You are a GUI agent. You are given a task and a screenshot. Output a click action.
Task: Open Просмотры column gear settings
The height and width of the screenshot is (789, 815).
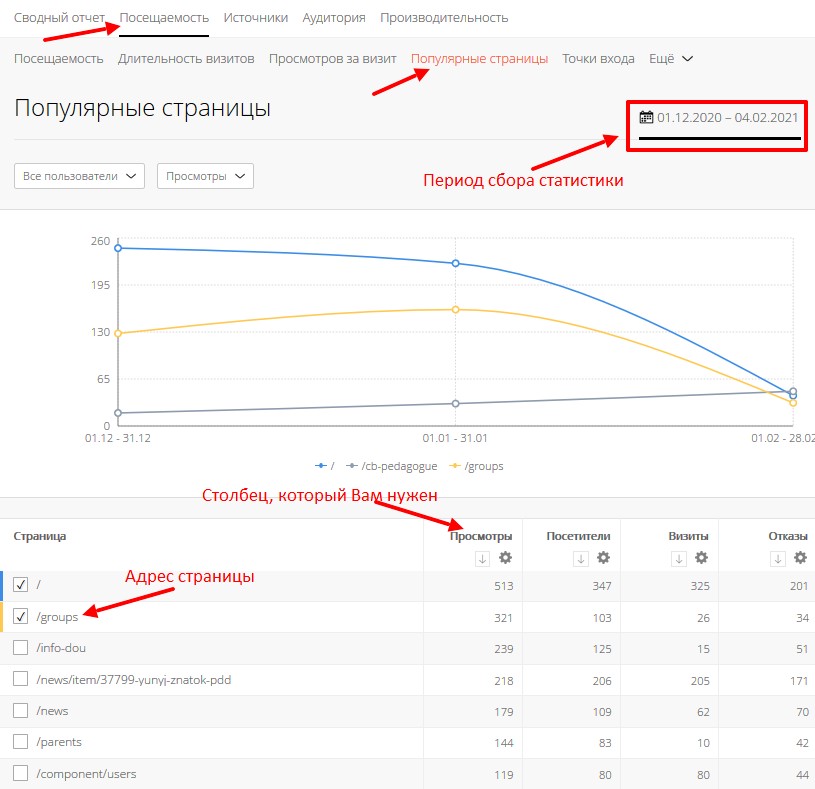coord(505,558)
